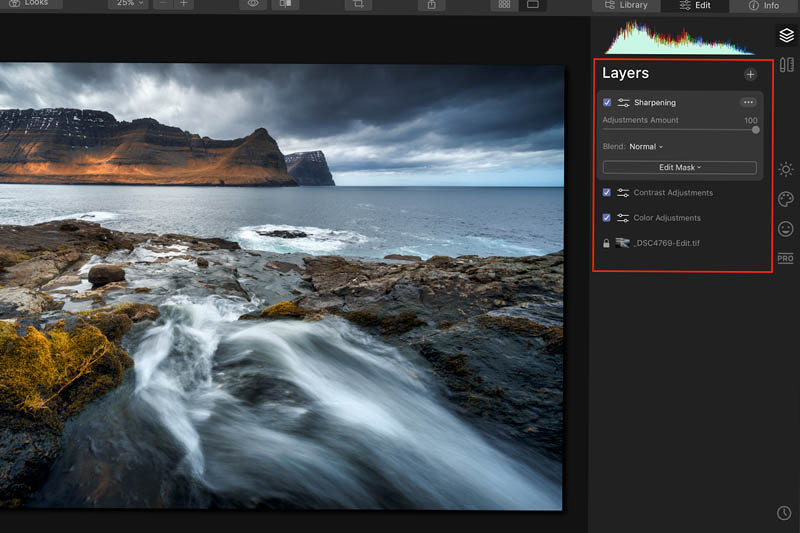800x533 pixels.
Task: Expand the Edit Mask dropdown
Action: (x=679, y=167)
